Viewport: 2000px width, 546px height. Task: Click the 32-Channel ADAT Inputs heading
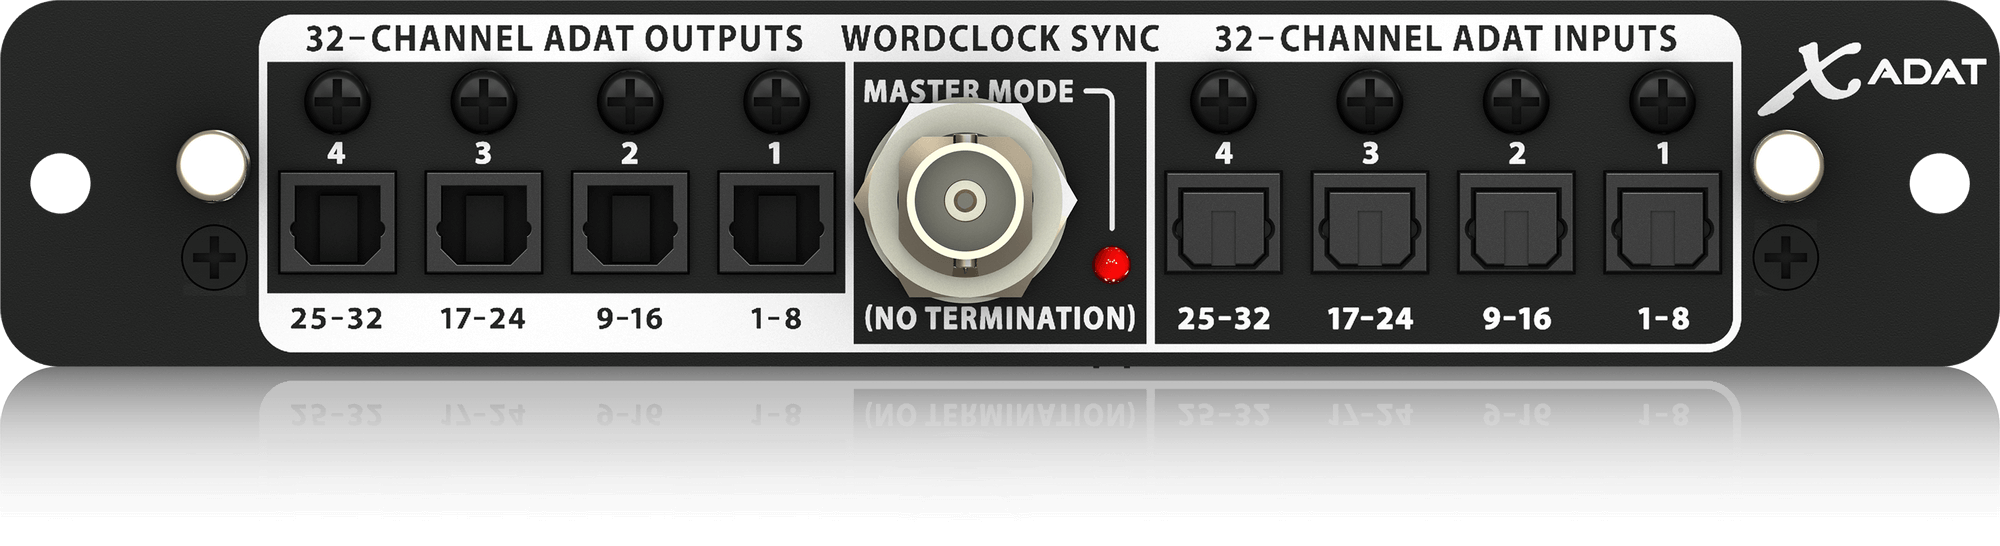point(1446,39)
